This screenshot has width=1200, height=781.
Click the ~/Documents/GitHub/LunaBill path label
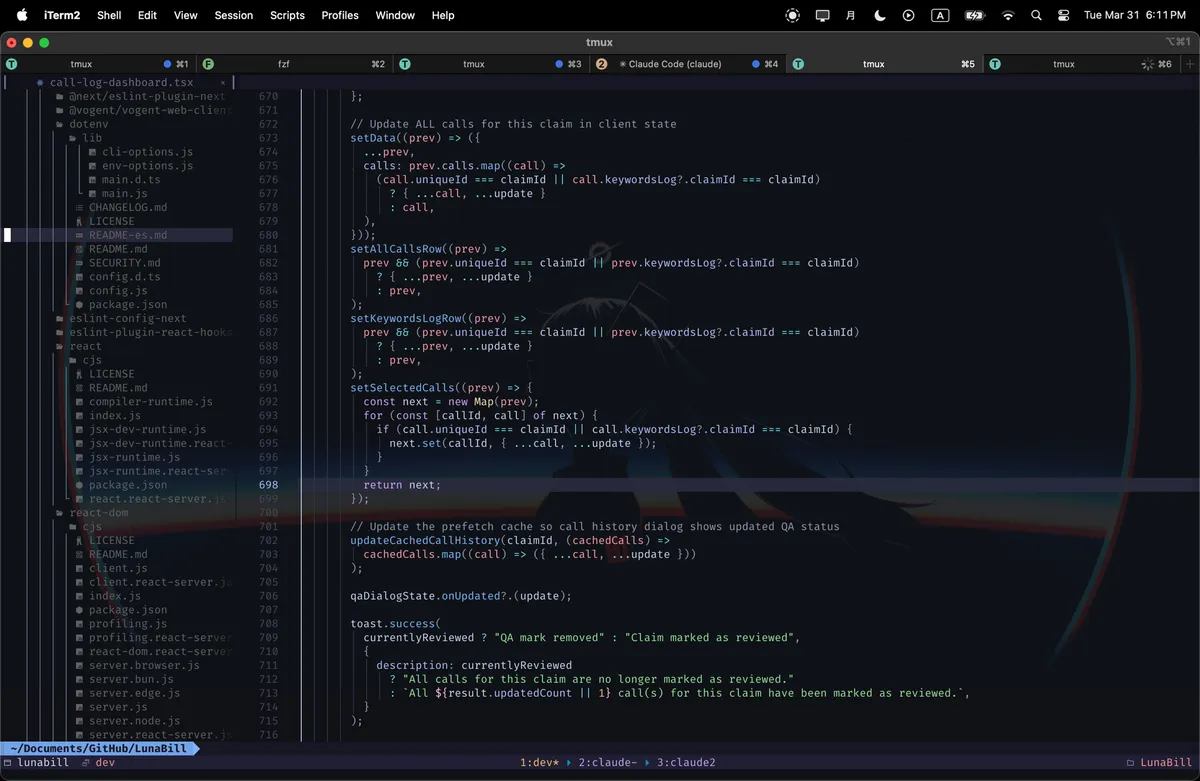98,747
